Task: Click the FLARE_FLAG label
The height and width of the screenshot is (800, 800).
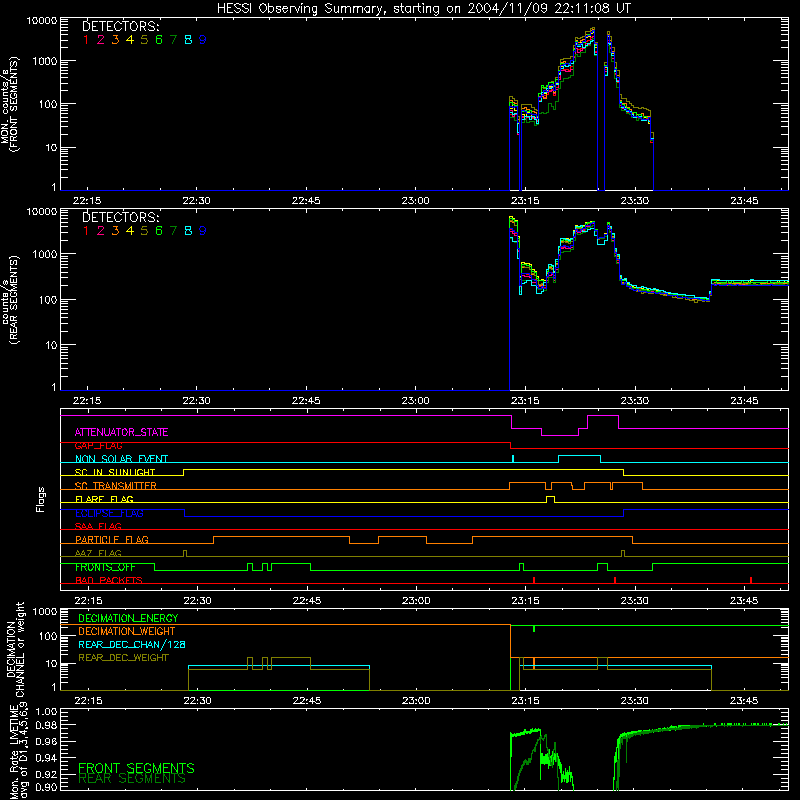Action: coord(104,499)
